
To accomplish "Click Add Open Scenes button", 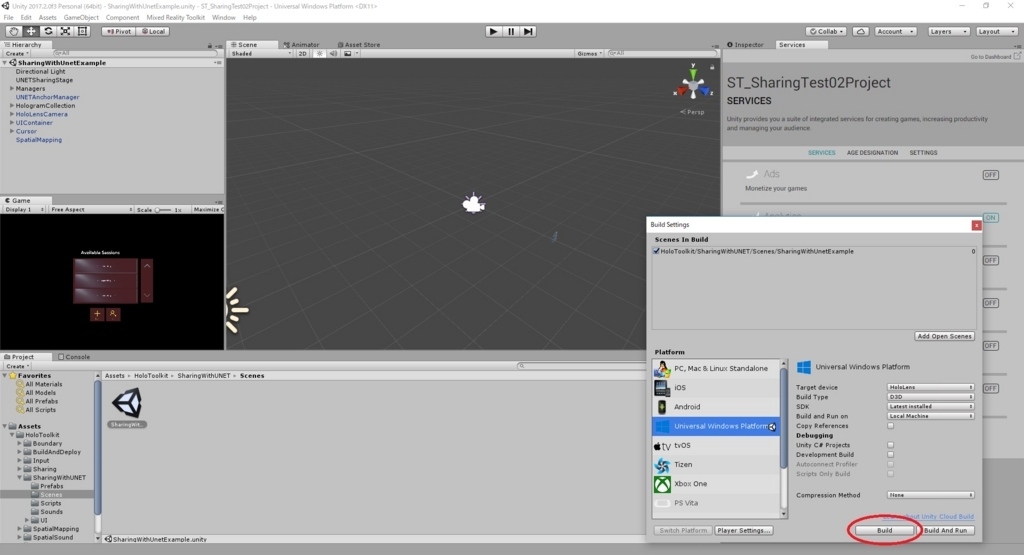I will [944, 336].
